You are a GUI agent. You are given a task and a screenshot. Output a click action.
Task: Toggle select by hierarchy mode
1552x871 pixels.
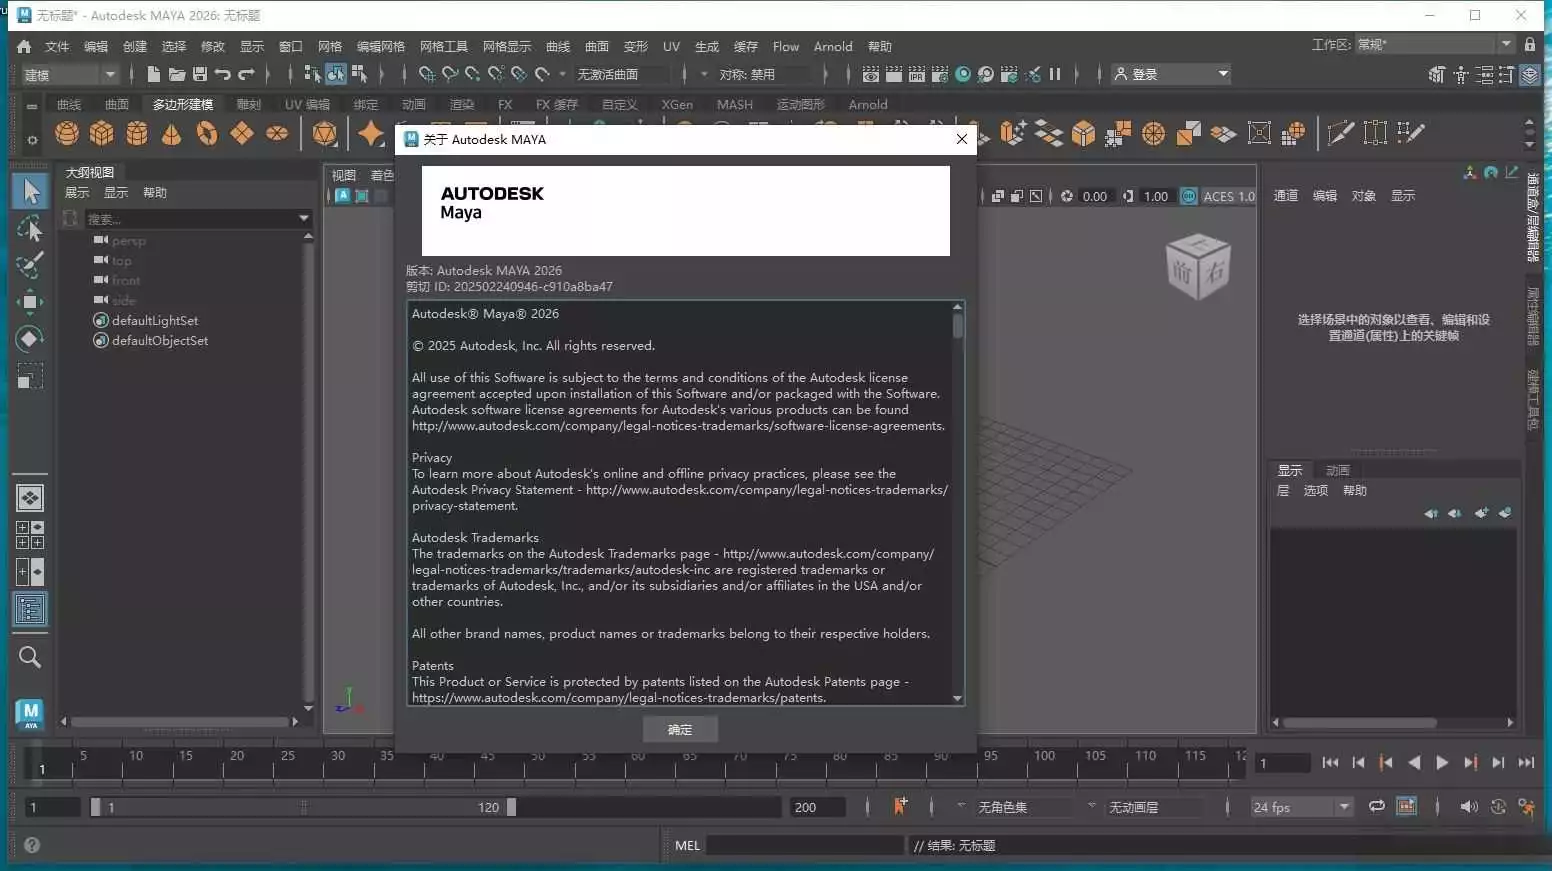(312, 74)
